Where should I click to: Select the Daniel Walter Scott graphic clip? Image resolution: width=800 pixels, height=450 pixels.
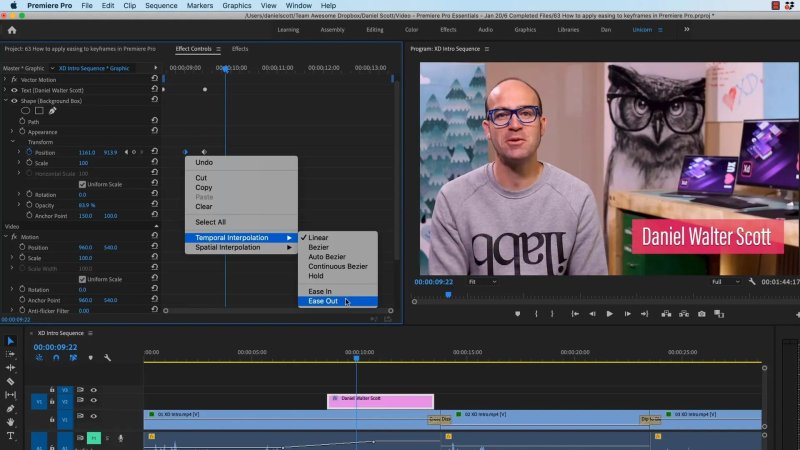(380, 402)
